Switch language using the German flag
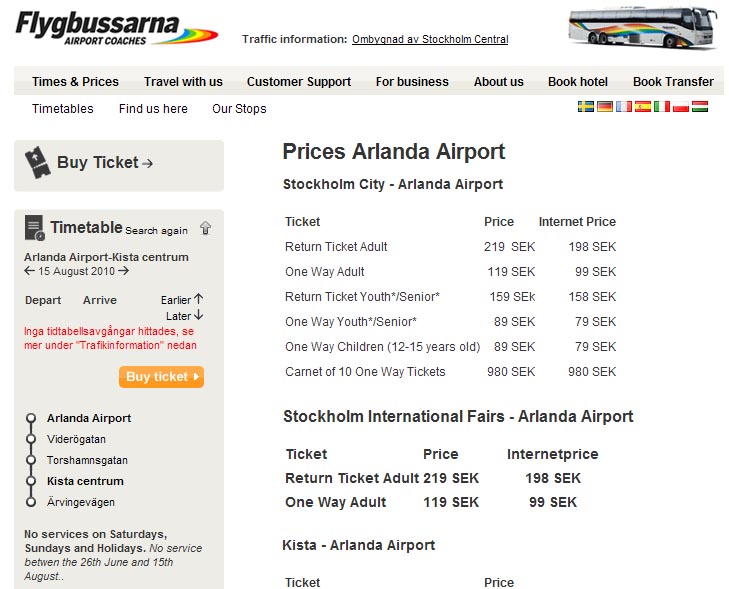 pos(604,106)
